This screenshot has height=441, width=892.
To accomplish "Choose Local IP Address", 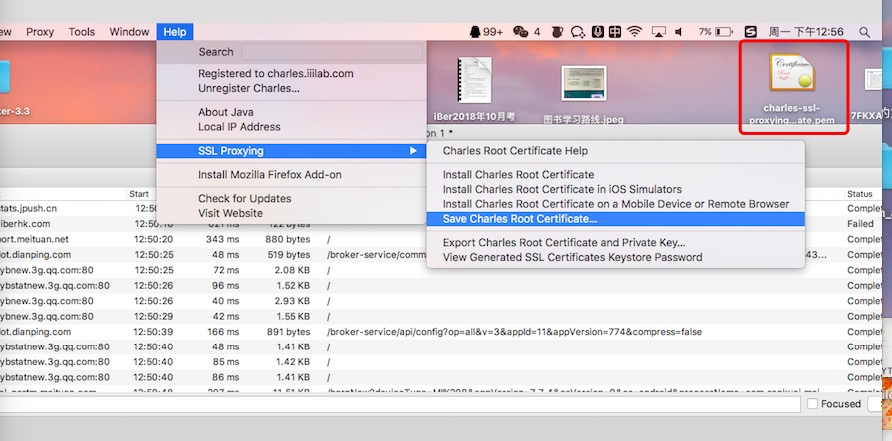I will (239, 127).
